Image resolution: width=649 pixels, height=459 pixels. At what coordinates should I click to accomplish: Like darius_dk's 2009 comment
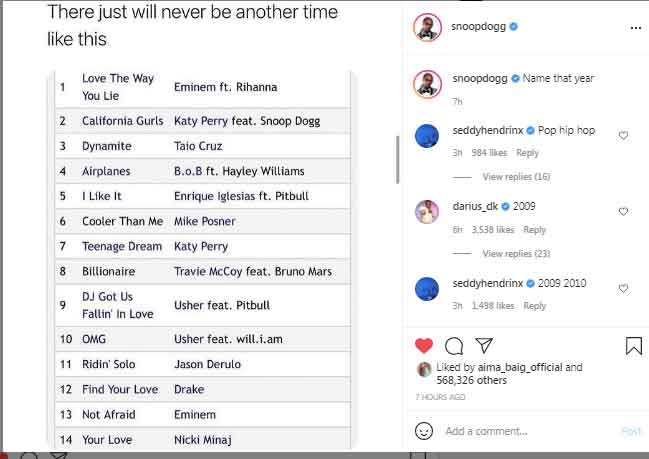pyautogui.click(x=623, y=212)
